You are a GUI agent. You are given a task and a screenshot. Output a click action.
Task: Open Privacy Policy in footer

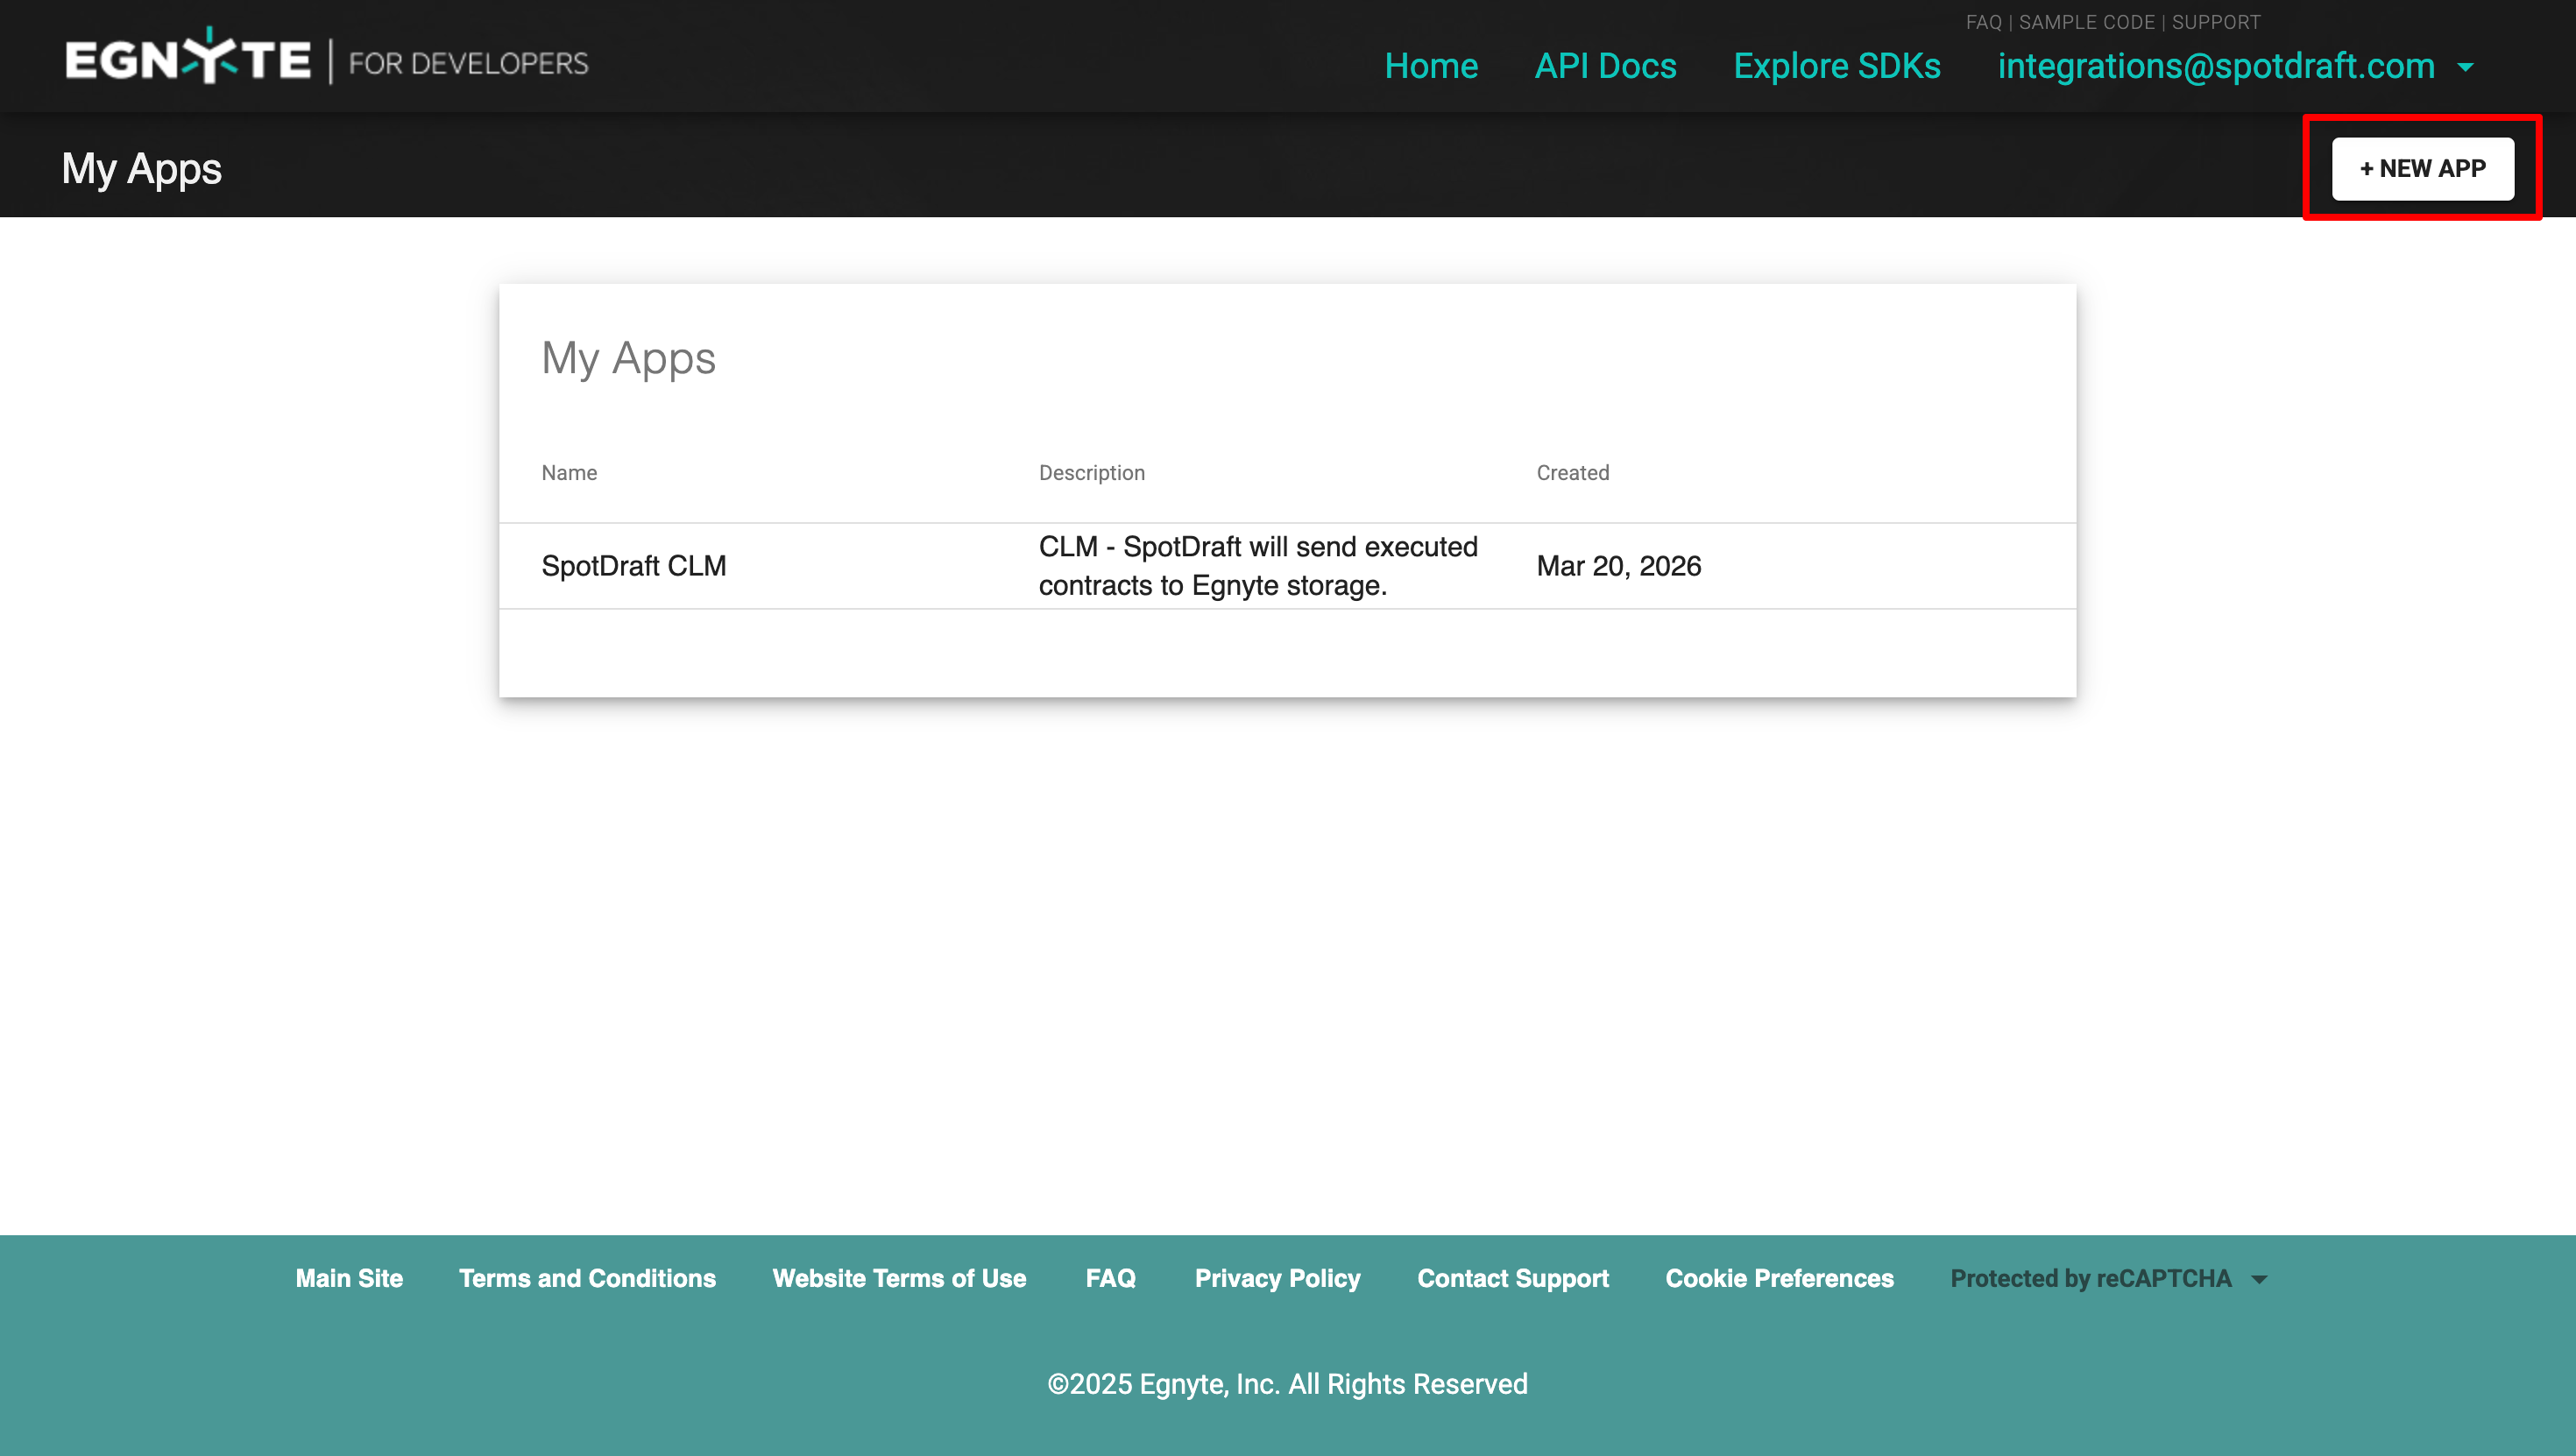pos(1277,1278)
